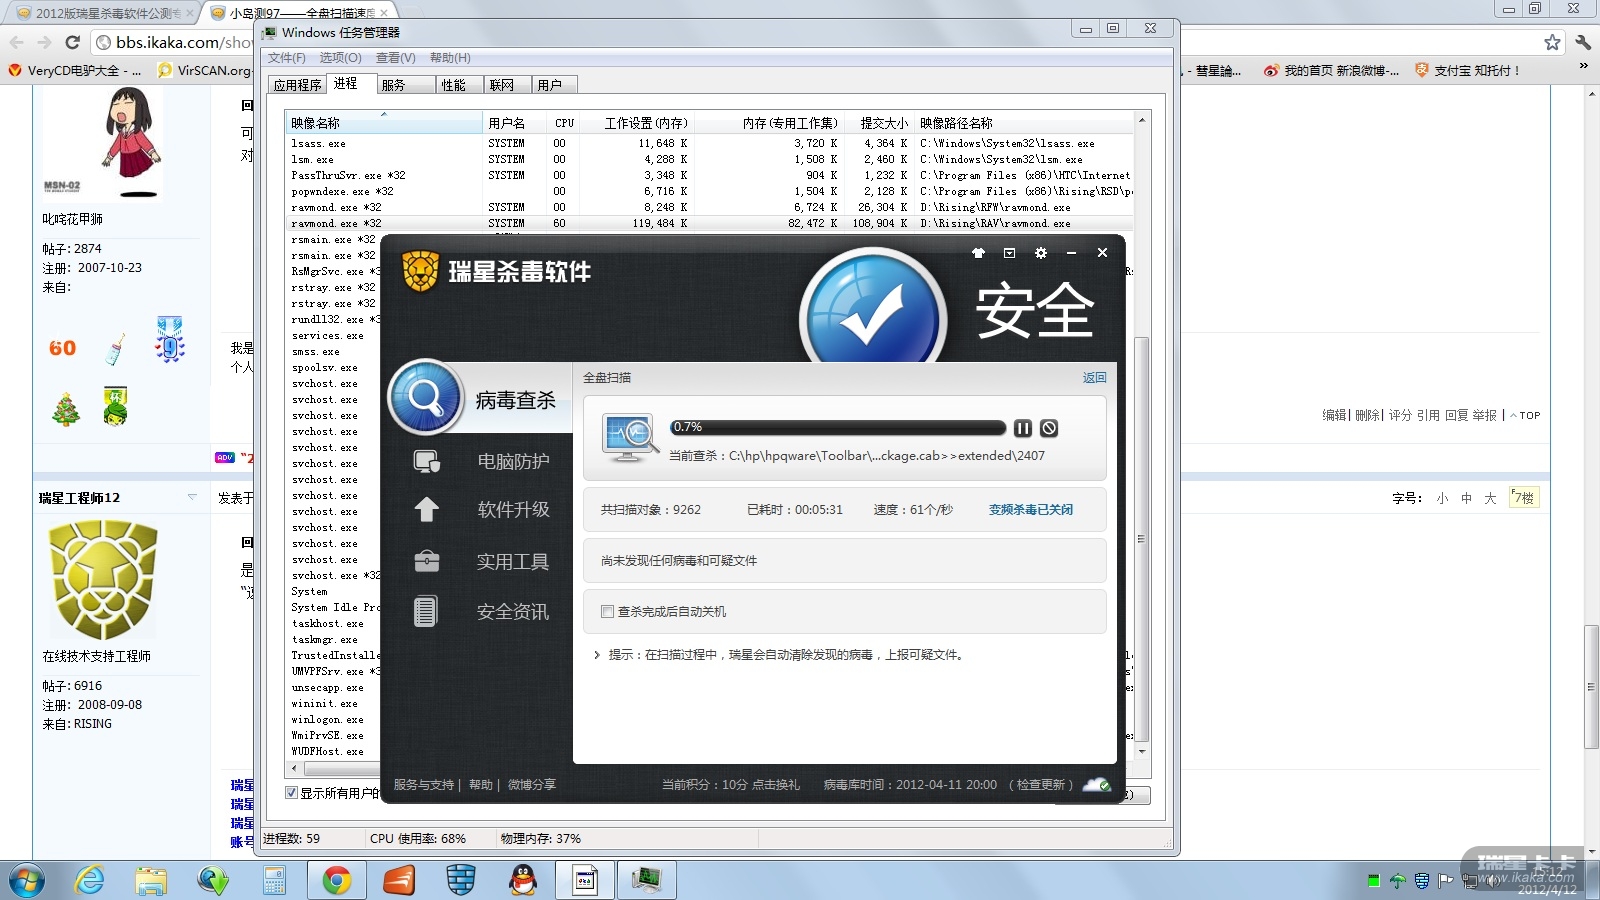Show more bookmarks overflow chevron
Viewport: 1600px width, 900px height.
1583,66
